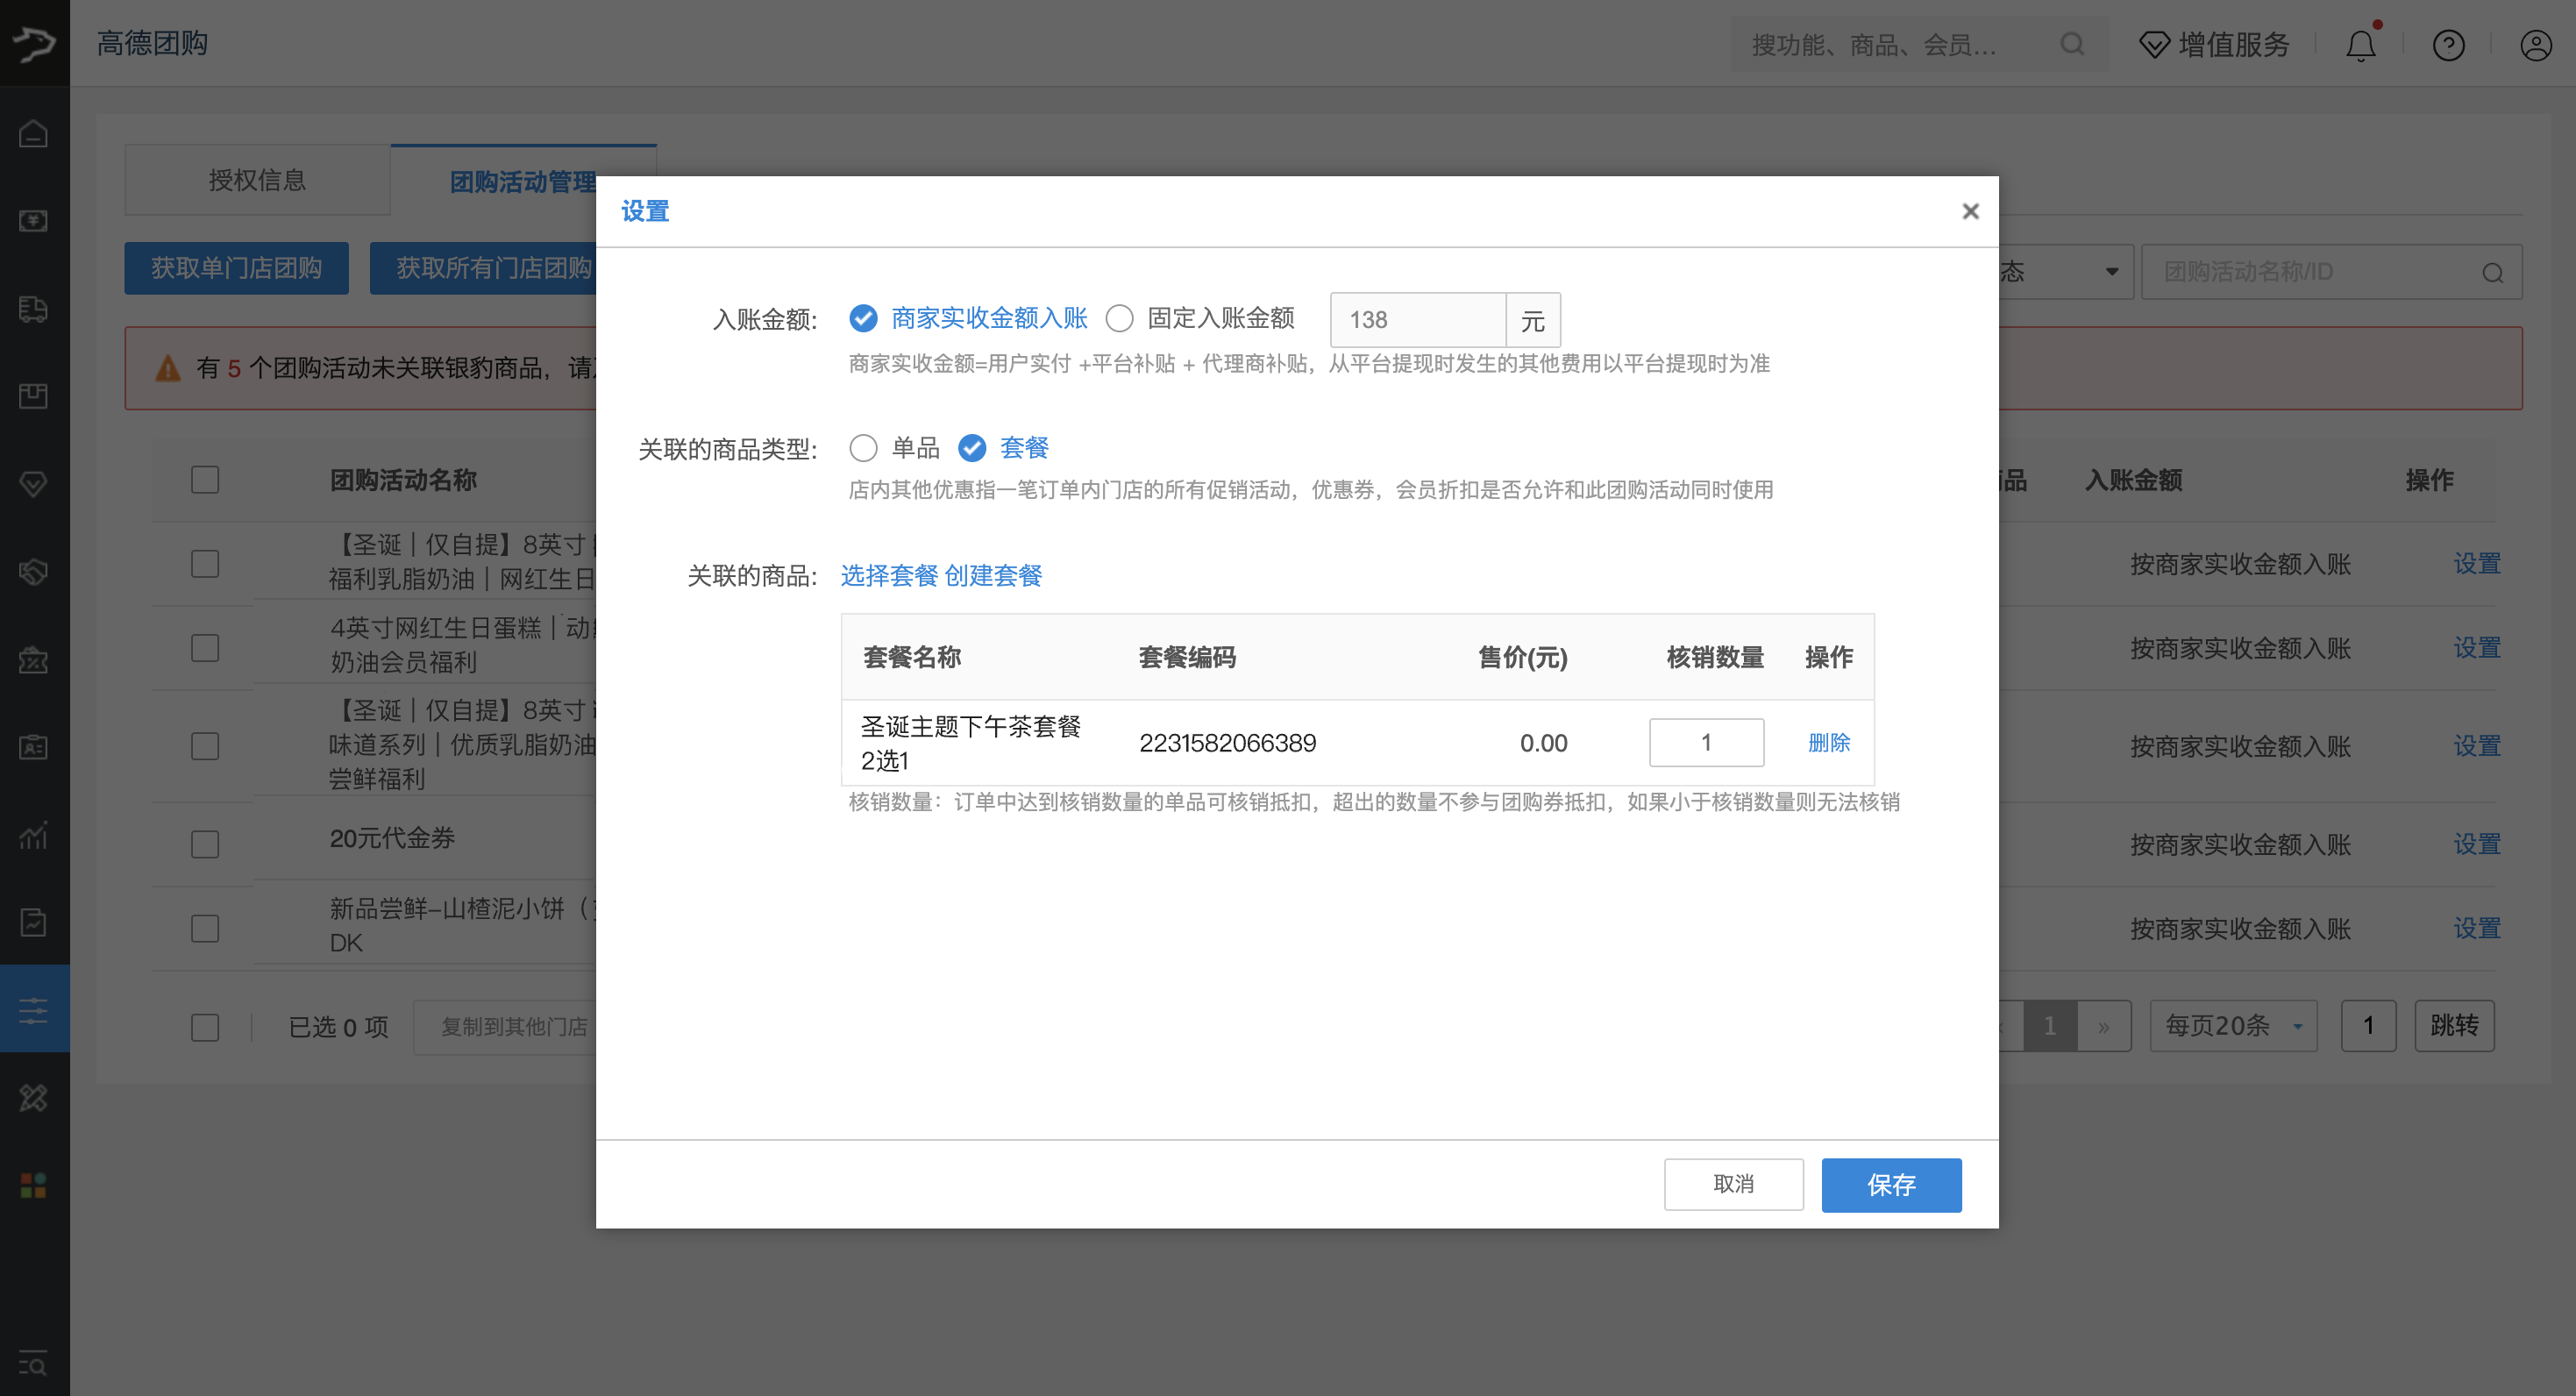Open the status filter dropdown arrow
Image resolution: width=2576 pixels, height=1396 pixels.
coord(2111,272)
